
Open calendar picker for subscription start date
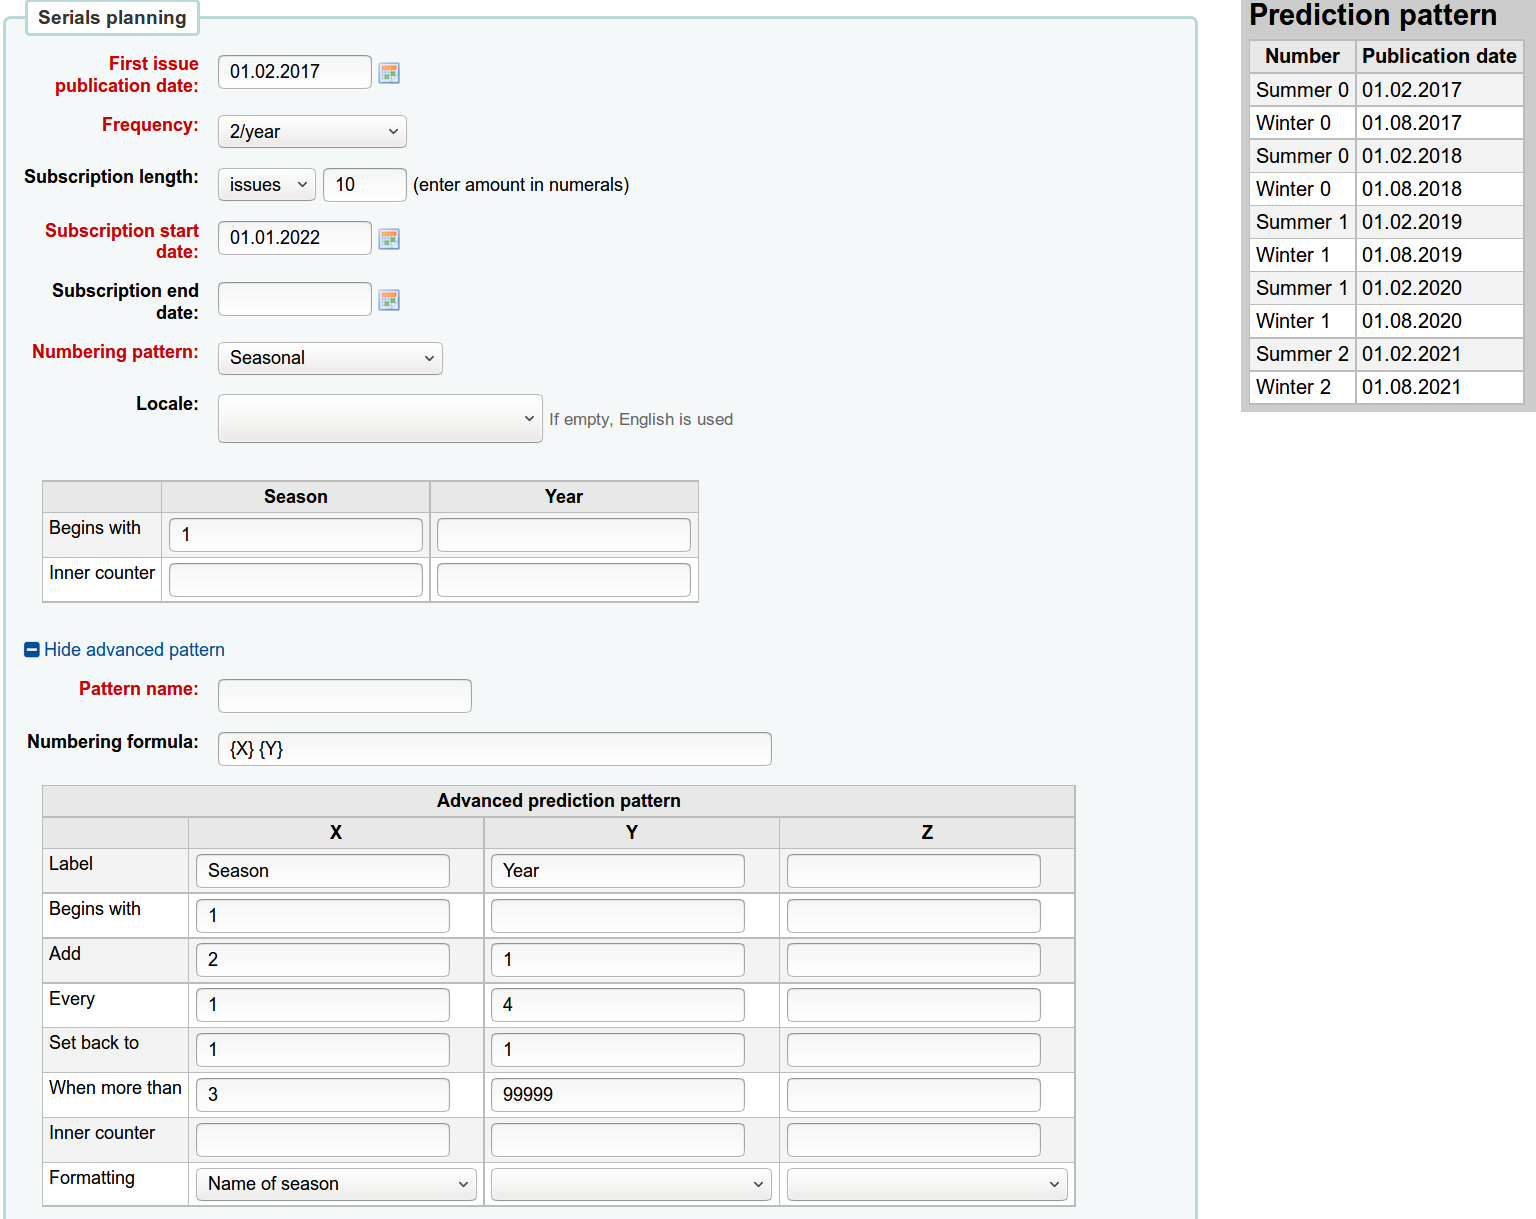pyautogui.click(x=389, y=239)
